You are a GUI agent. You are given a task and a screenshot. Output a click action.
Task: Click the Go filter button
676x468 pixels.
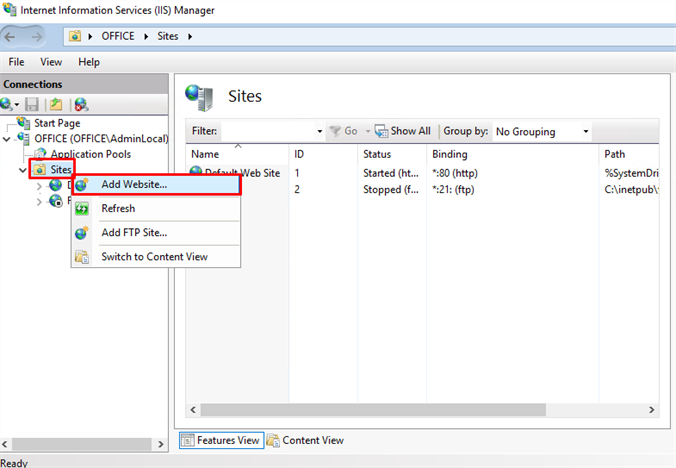tap(343, 131)
